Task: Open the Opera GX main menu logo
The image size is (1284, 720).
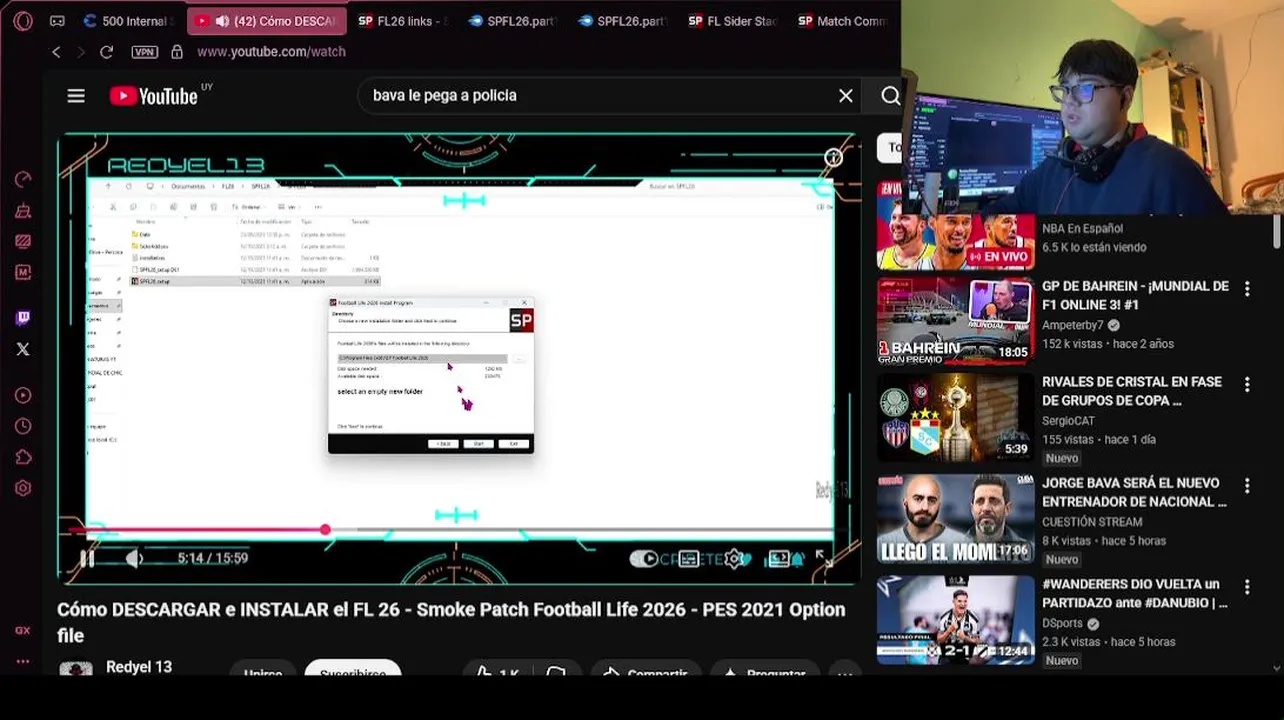Action: [x=23, y=20]
